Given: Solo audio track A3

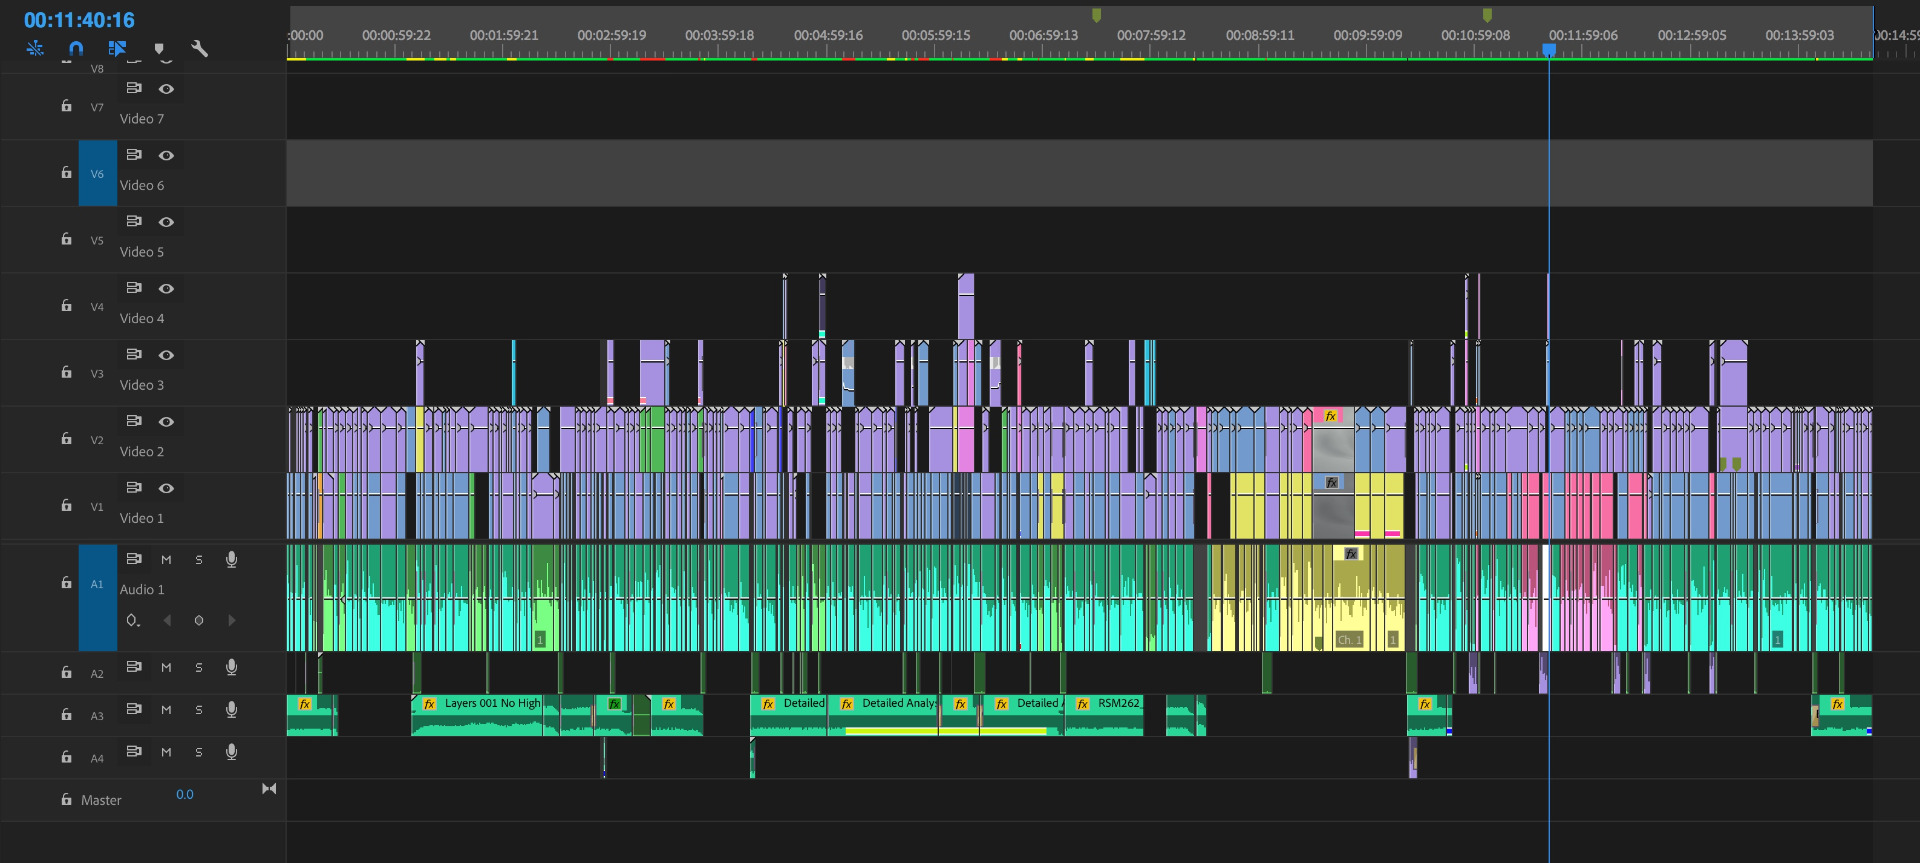Looking at the screenshot, I should point(199,710).
